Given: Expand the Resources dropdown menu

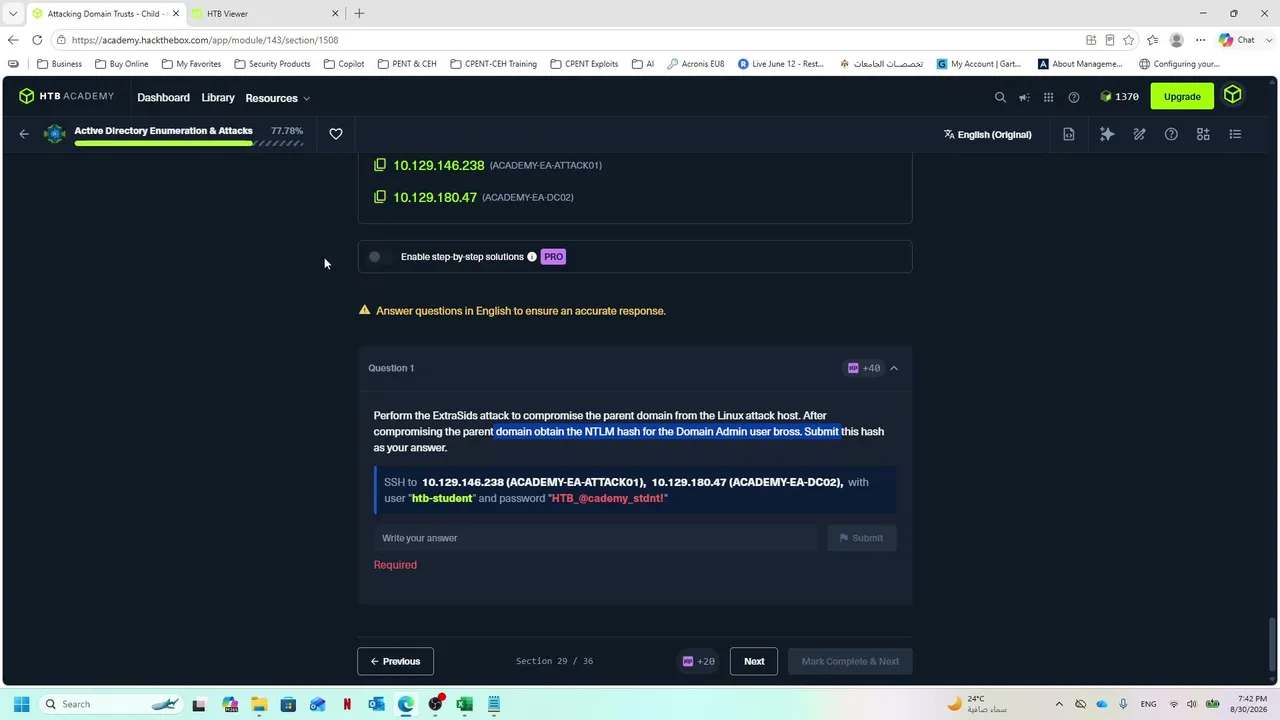Looking at the screenshot, I should coord(277,98).
